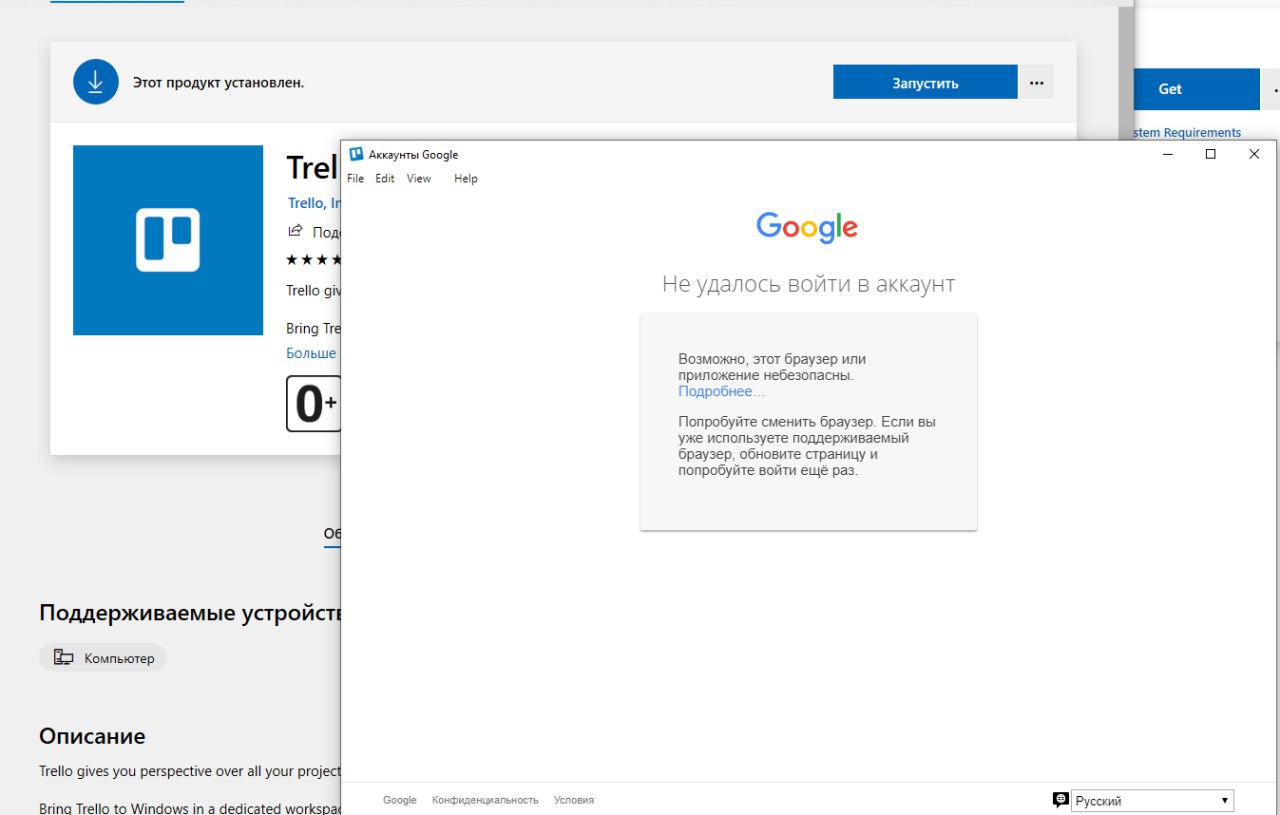Click the Запустить button in Store

click(x=925, y=83)
